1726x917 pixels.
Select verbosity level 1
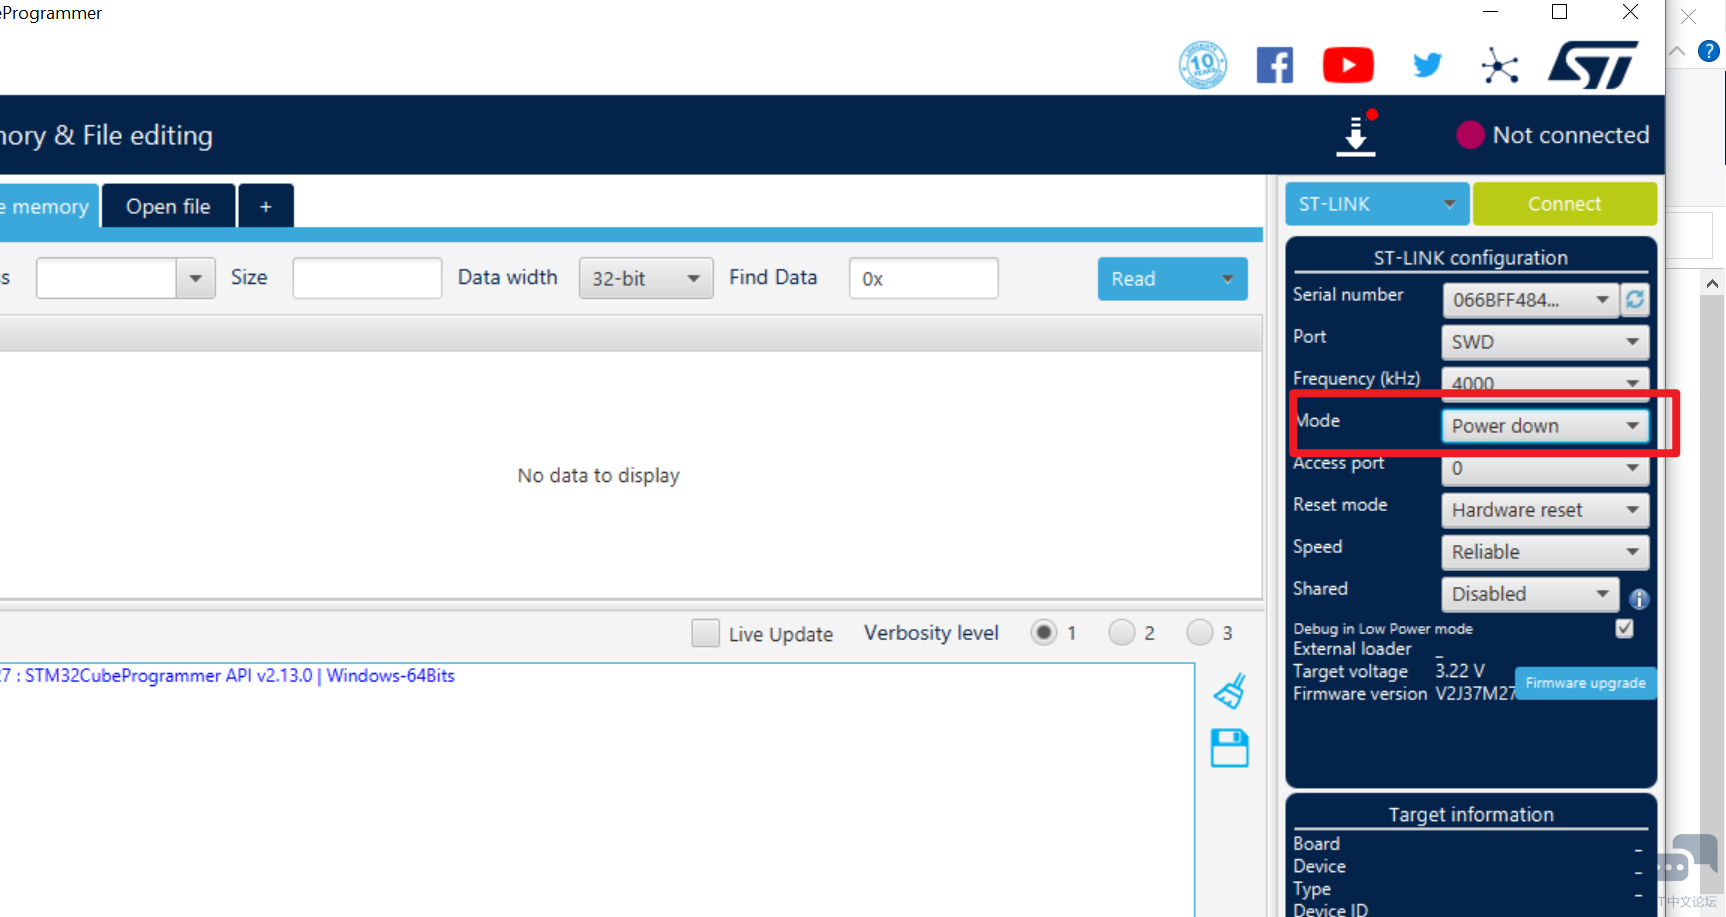point(1043,632)
